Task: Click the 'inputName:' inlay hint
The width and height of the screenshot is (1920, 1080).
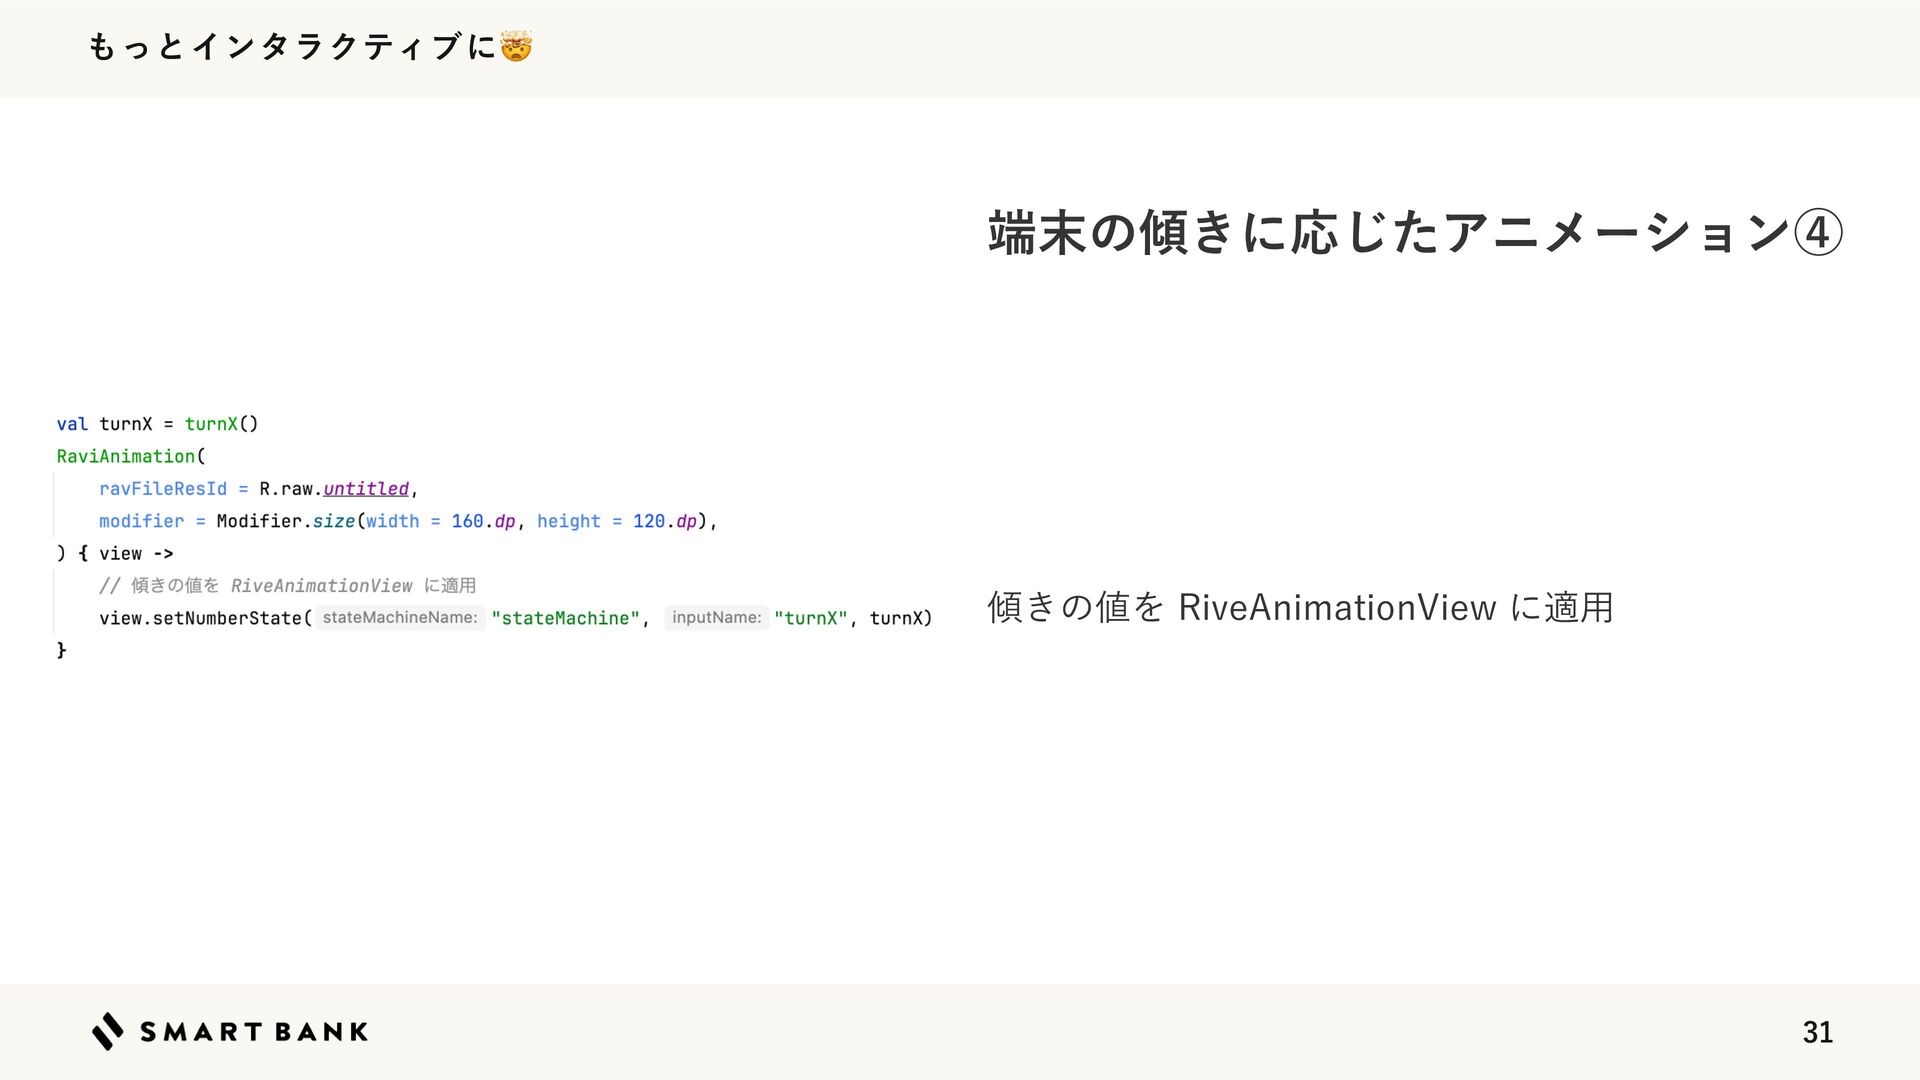Action: (x=716, y=618)
